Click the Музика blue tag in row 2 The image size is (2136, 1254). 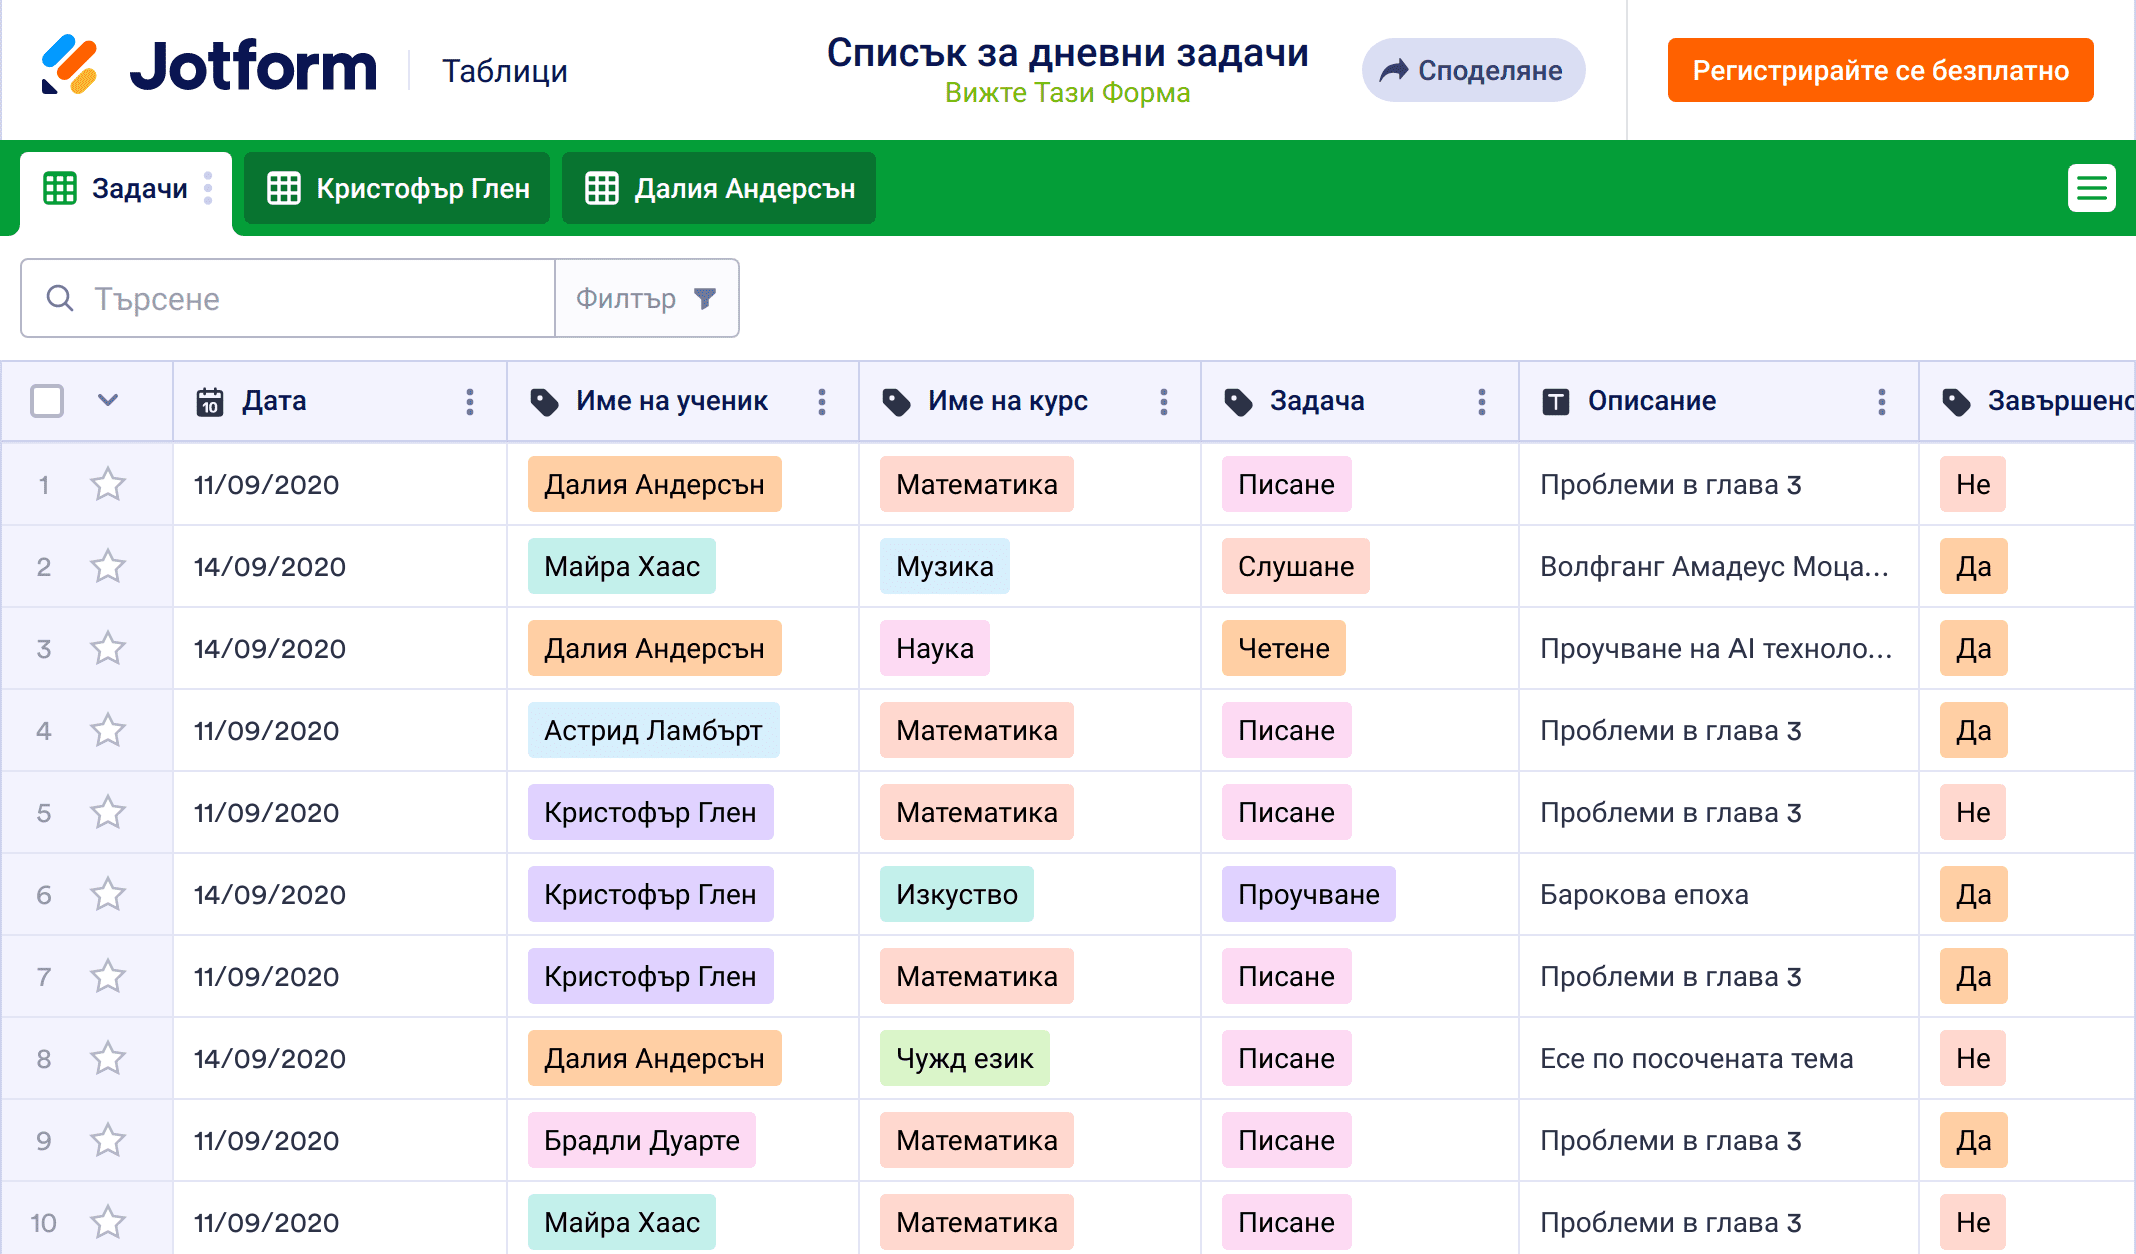click(x=944, y=567)
